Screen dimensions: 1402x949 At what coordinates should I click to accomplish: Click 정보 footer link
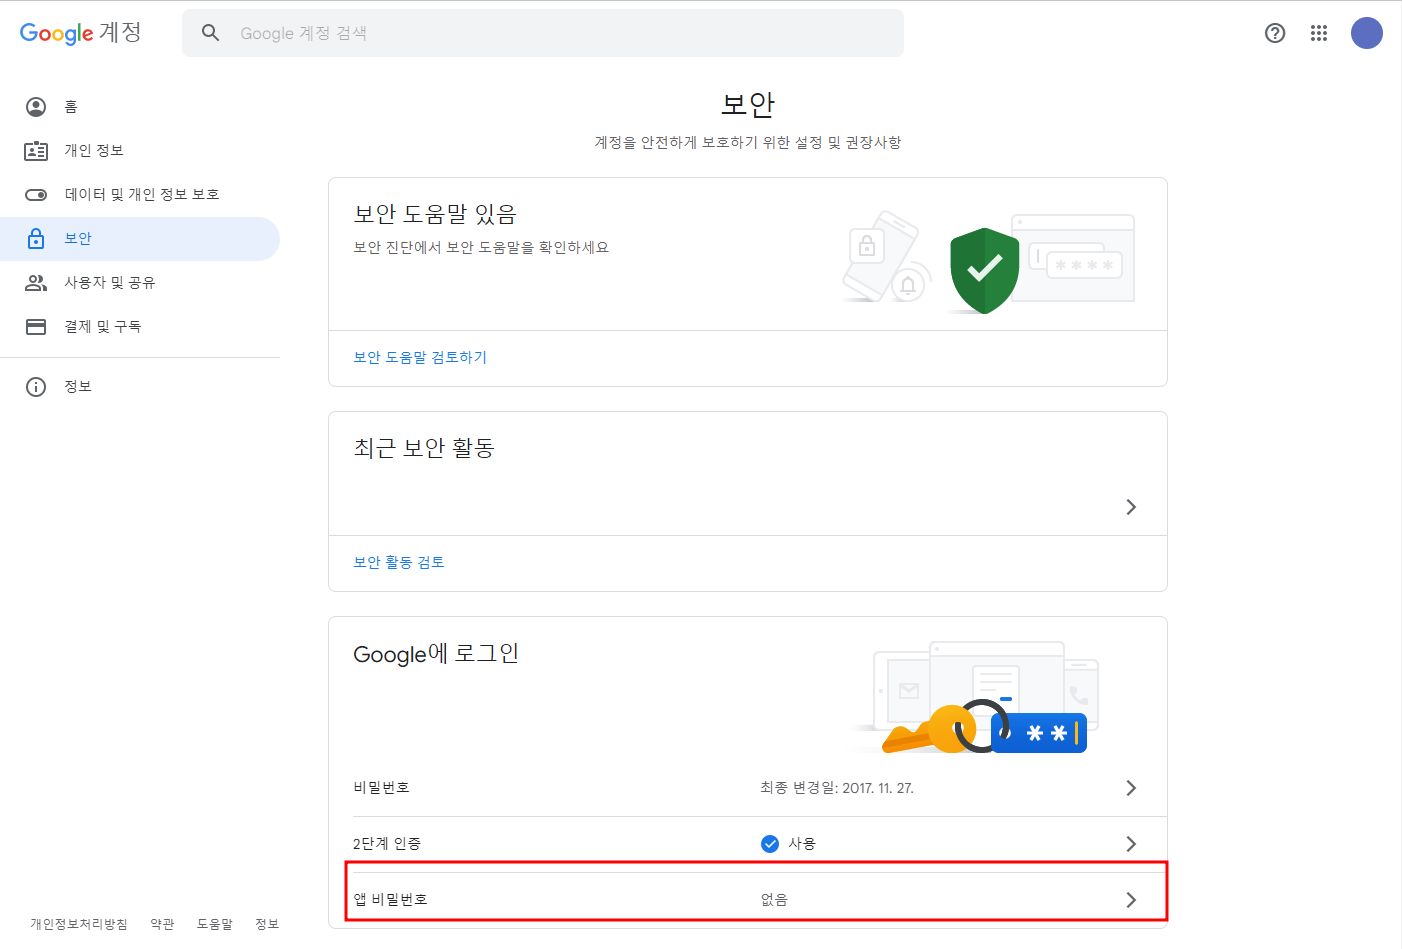click(x=267, y=924)
